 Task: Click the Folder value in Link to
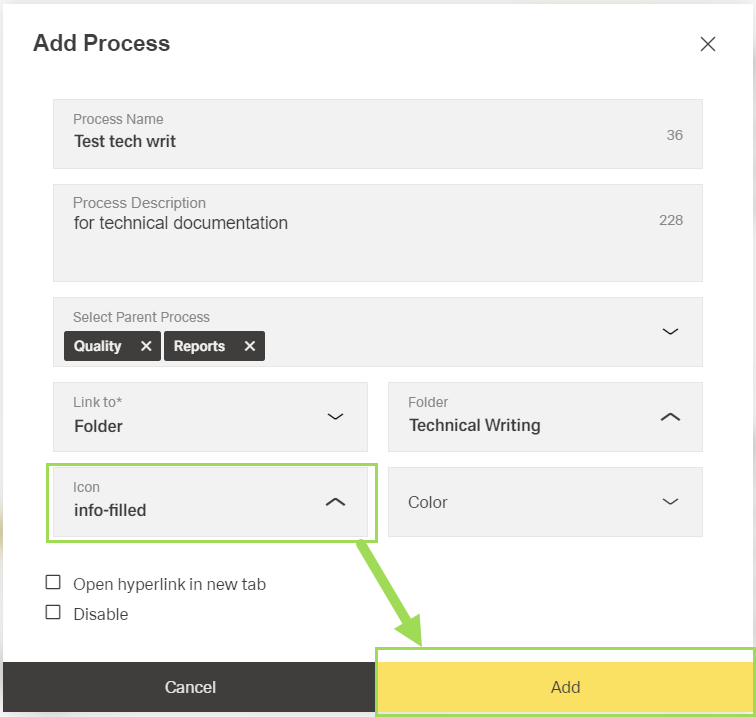[x=98, y=426]
